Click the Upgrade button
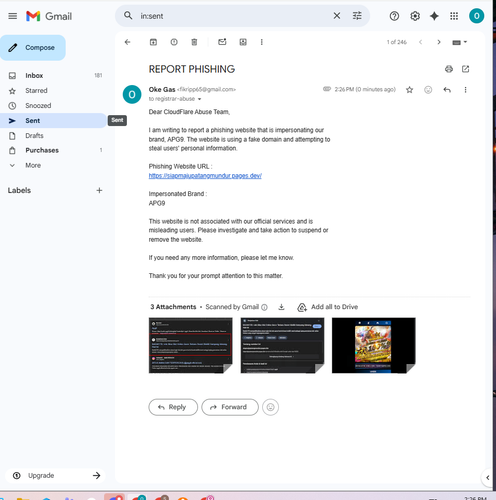Screen dimensions: 496x500 coord(56,475)
